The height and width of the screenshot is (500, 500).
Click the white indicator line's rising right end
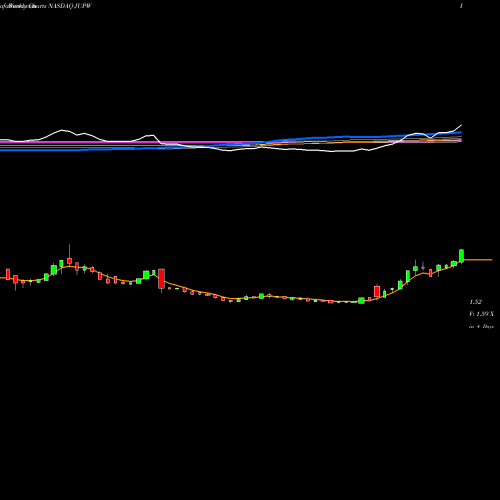[457, 128]
